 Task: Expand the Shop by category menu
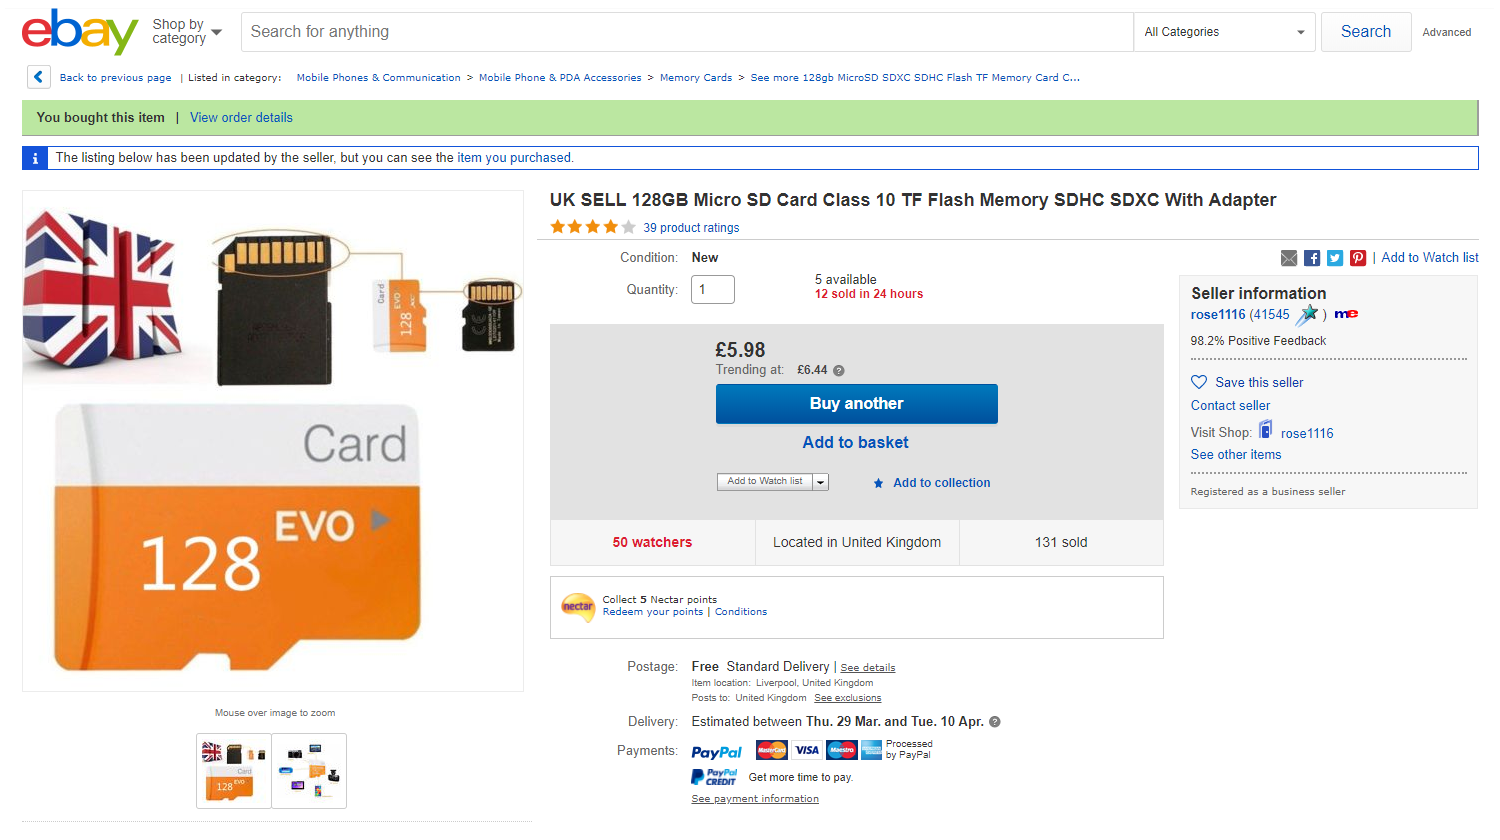point(187,32)
